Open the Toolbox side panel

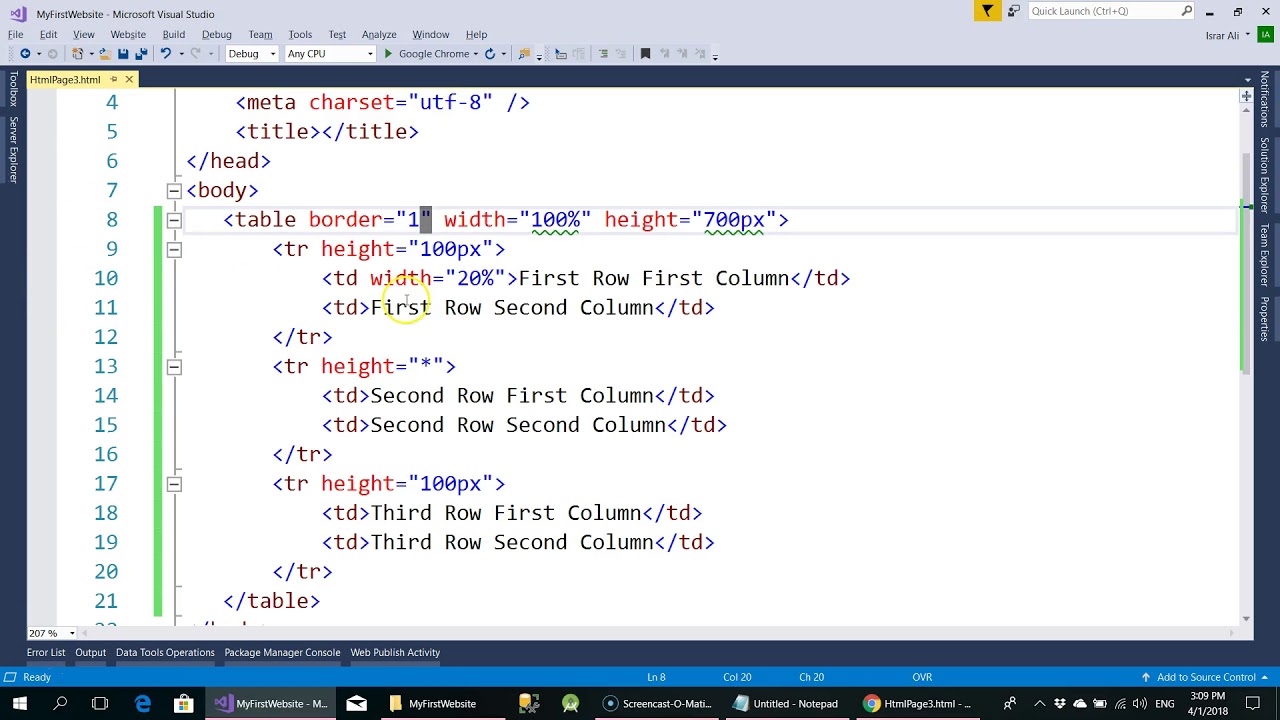coord(13,89)
